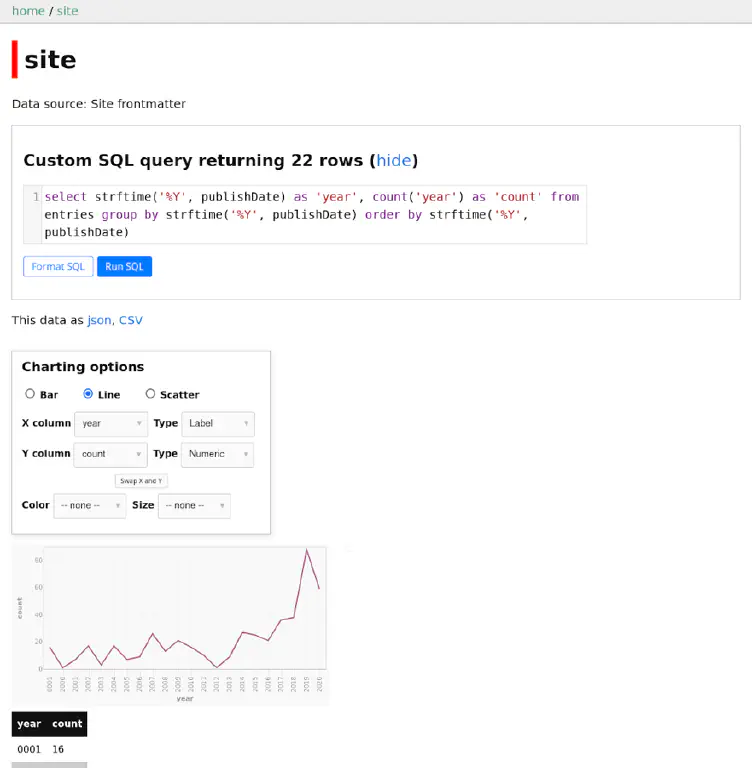The width and height of the screenshot is (752, 768).
Task: Select the Line chart radio option
Action: tap(88, 394)
